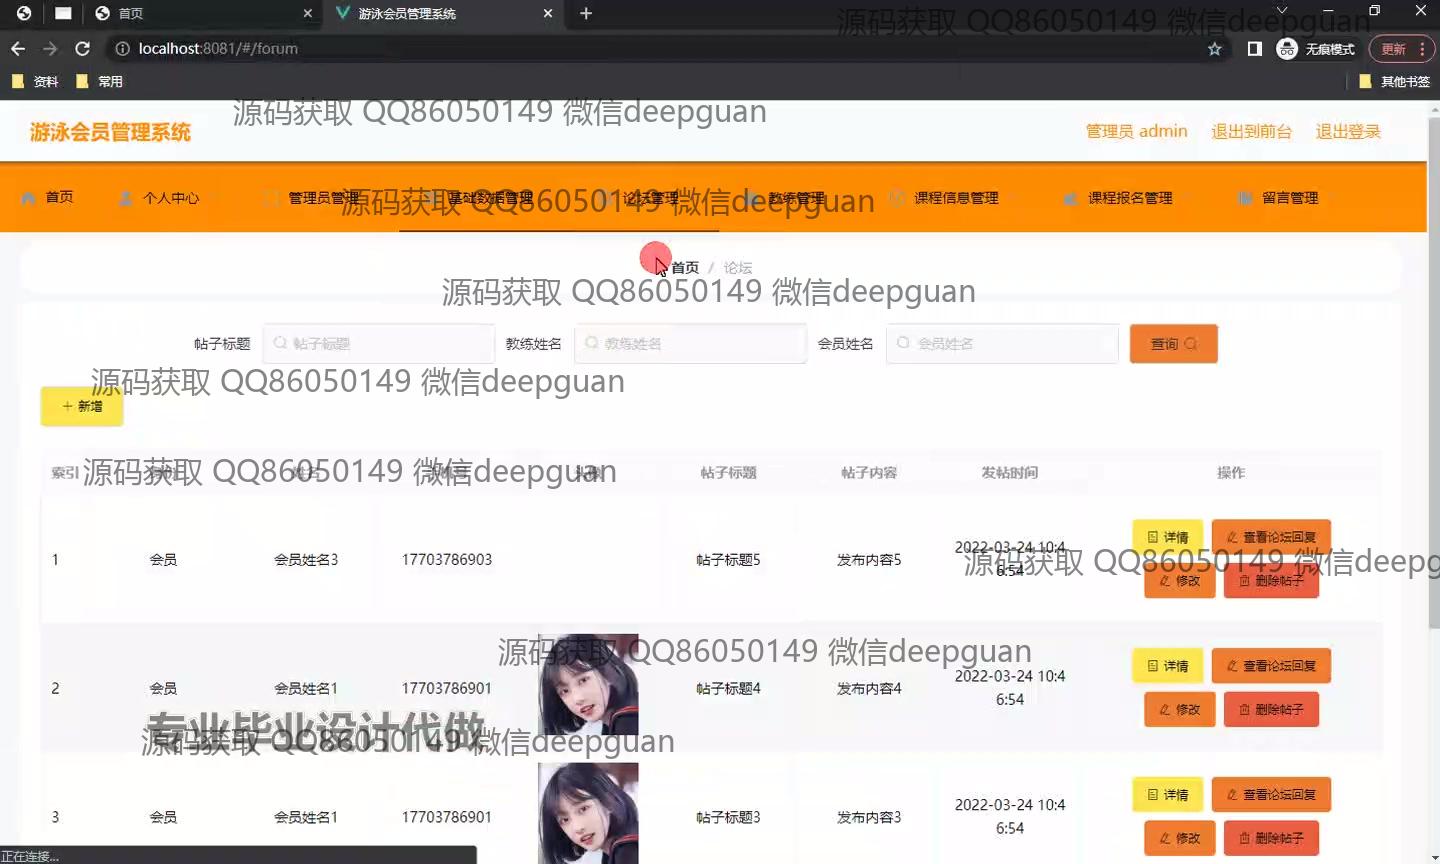Expand the 管理员管理 menu
Screen dimensions: 1440x864
click(322, 198)
